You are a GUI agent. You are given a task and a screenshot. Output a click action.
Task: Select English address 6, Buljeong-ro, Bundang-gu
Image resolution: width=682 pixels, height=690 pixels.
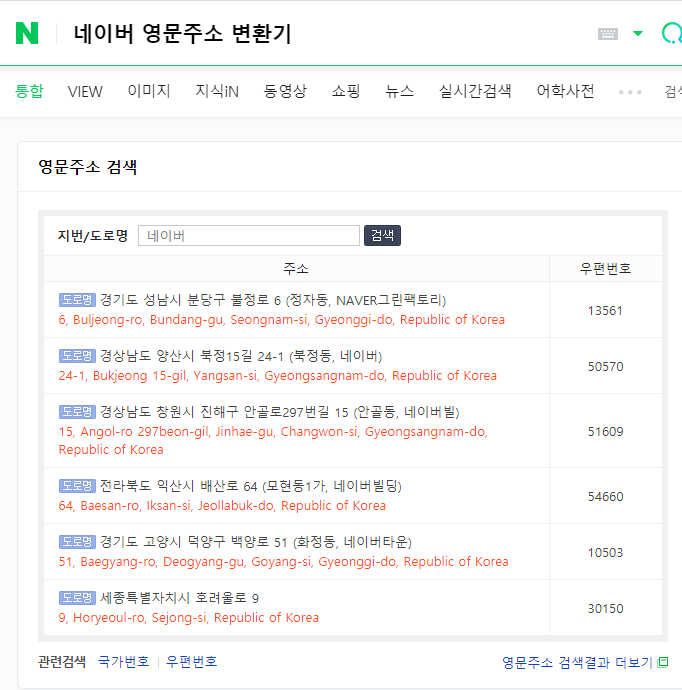pyautogui.click(x=282, y=319)
